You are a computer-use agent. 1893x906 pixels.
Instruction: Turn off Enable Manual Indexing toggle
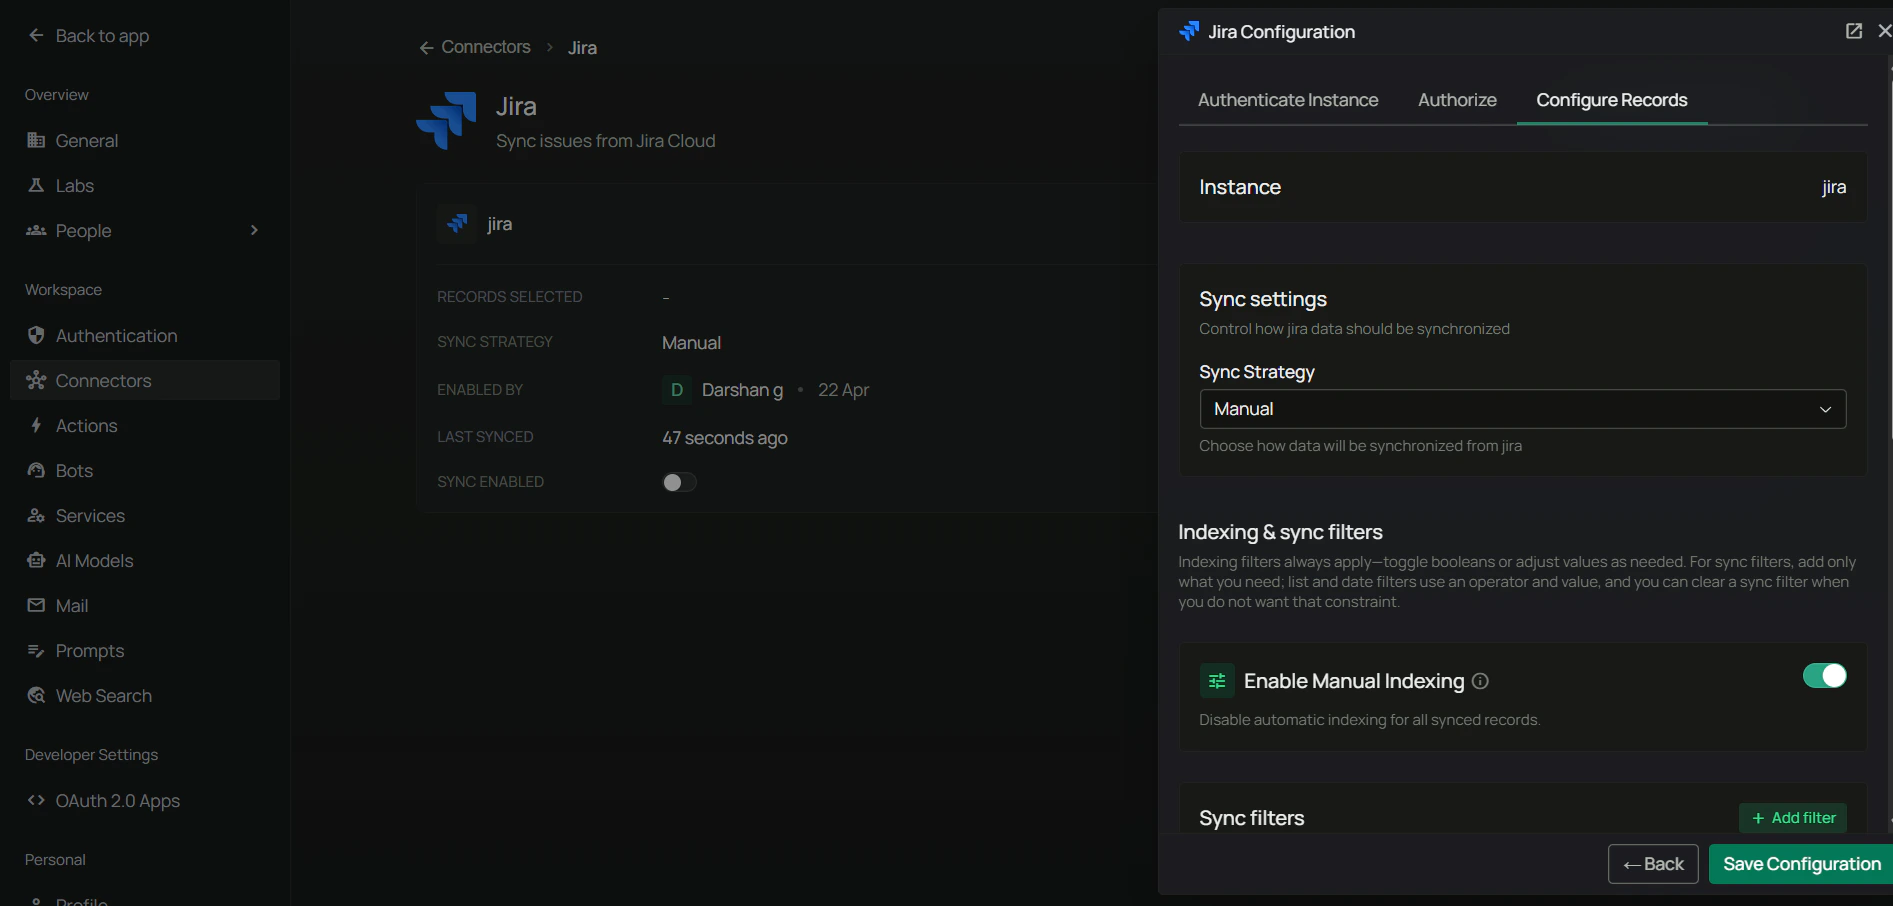[1824, 676]
